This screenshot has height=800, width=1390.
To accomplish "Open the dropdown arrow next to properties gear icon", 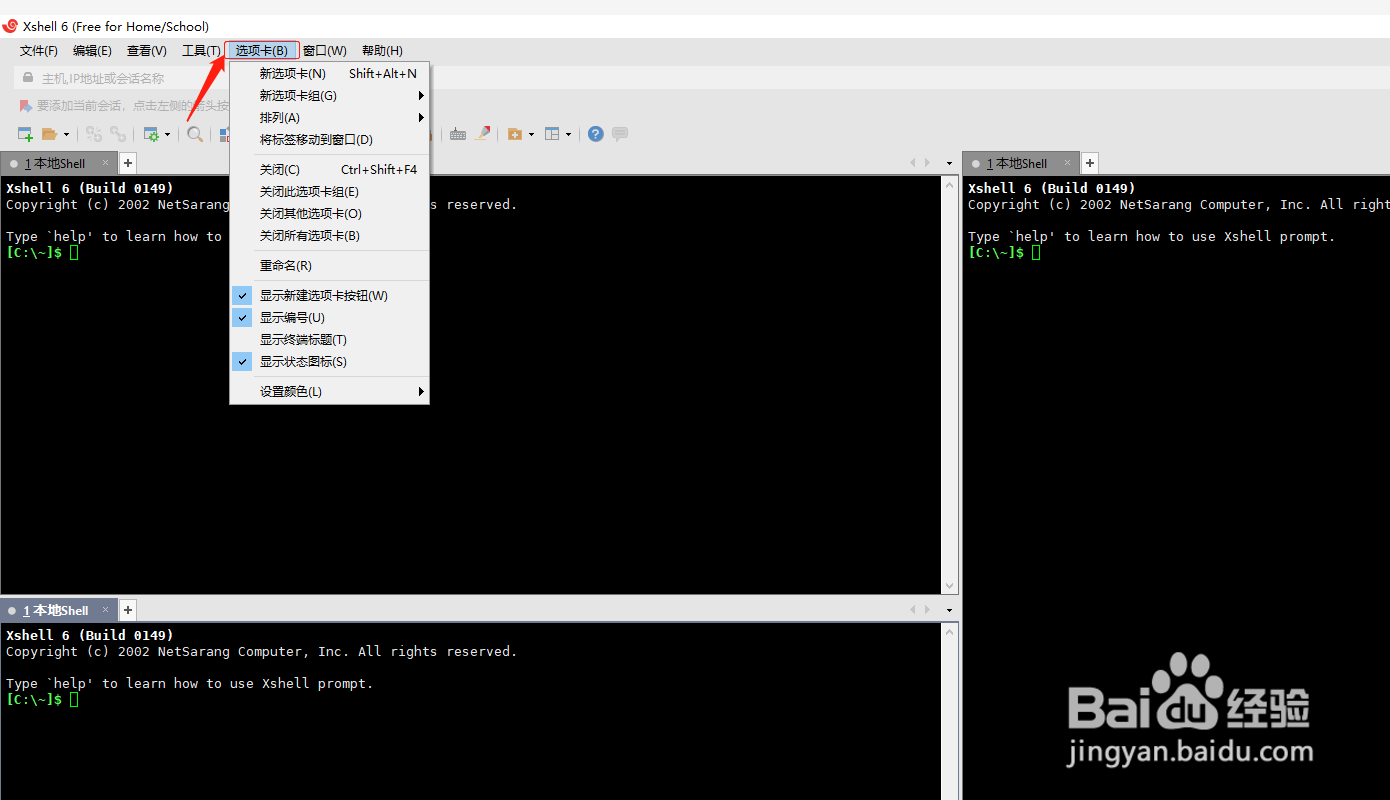I will 167,134.
